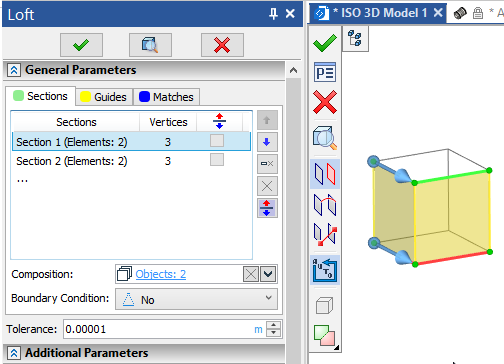
Task: Toggle the checkbox for Section 1
Action: tap(217, 140)
